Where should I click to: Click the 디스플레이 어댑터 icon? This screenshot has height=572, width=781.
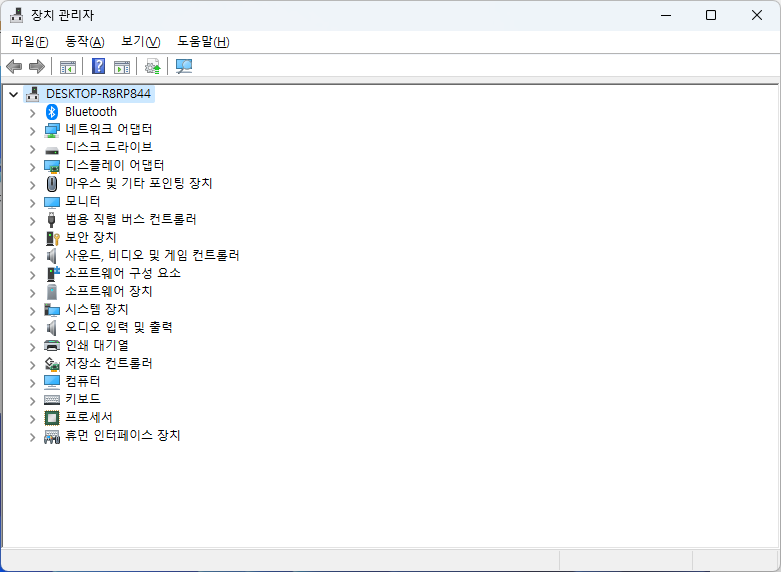click(52, 166)
